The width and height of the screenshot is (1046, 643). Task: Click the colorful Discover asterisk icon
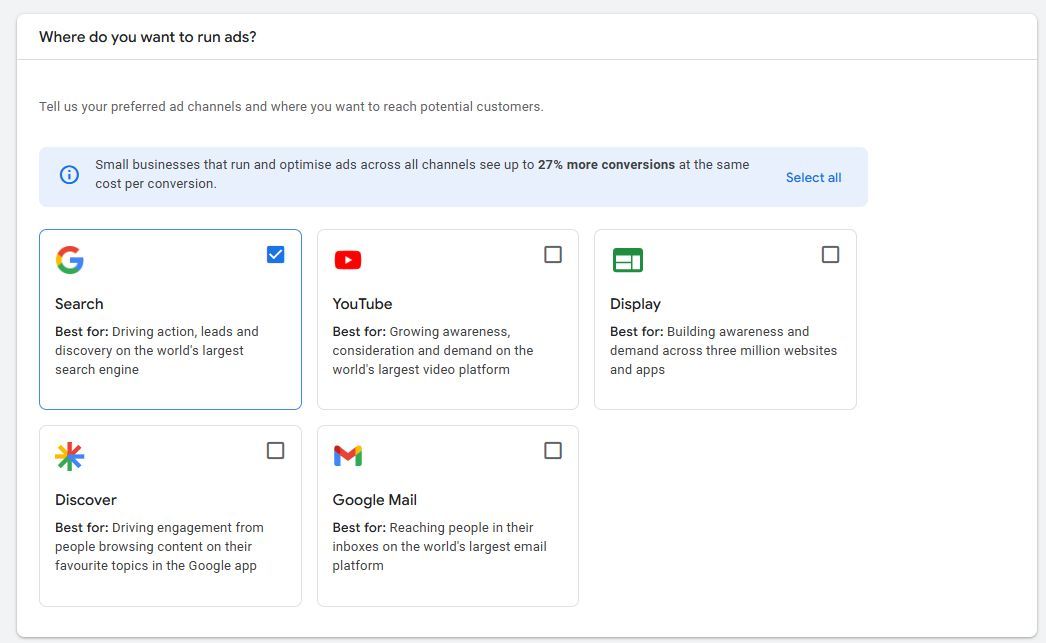70,456
